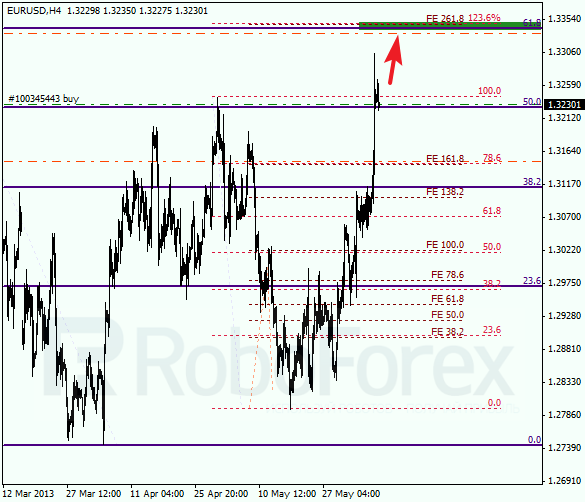
Task: Click the purple 23.6 retracement label
Action: (x=532, y=280)
